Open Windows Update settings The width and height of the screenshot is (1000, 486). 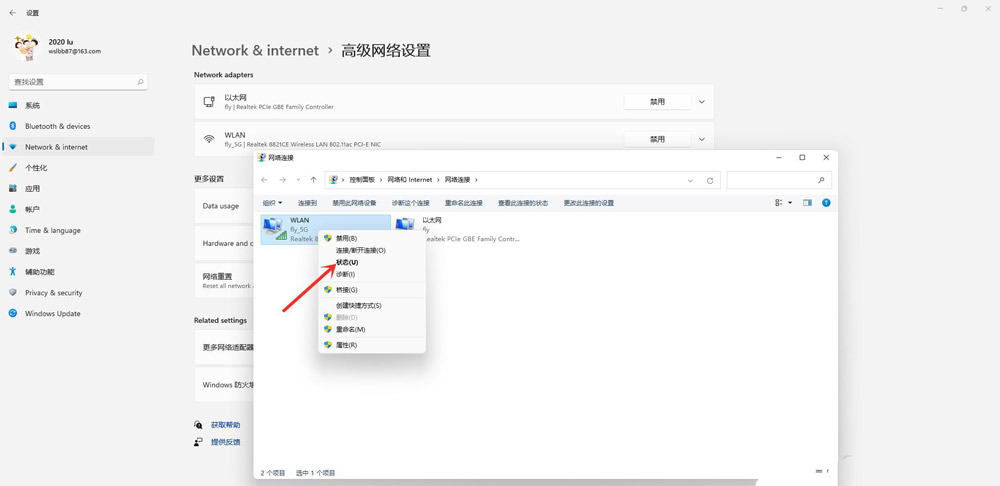(78, 314)
